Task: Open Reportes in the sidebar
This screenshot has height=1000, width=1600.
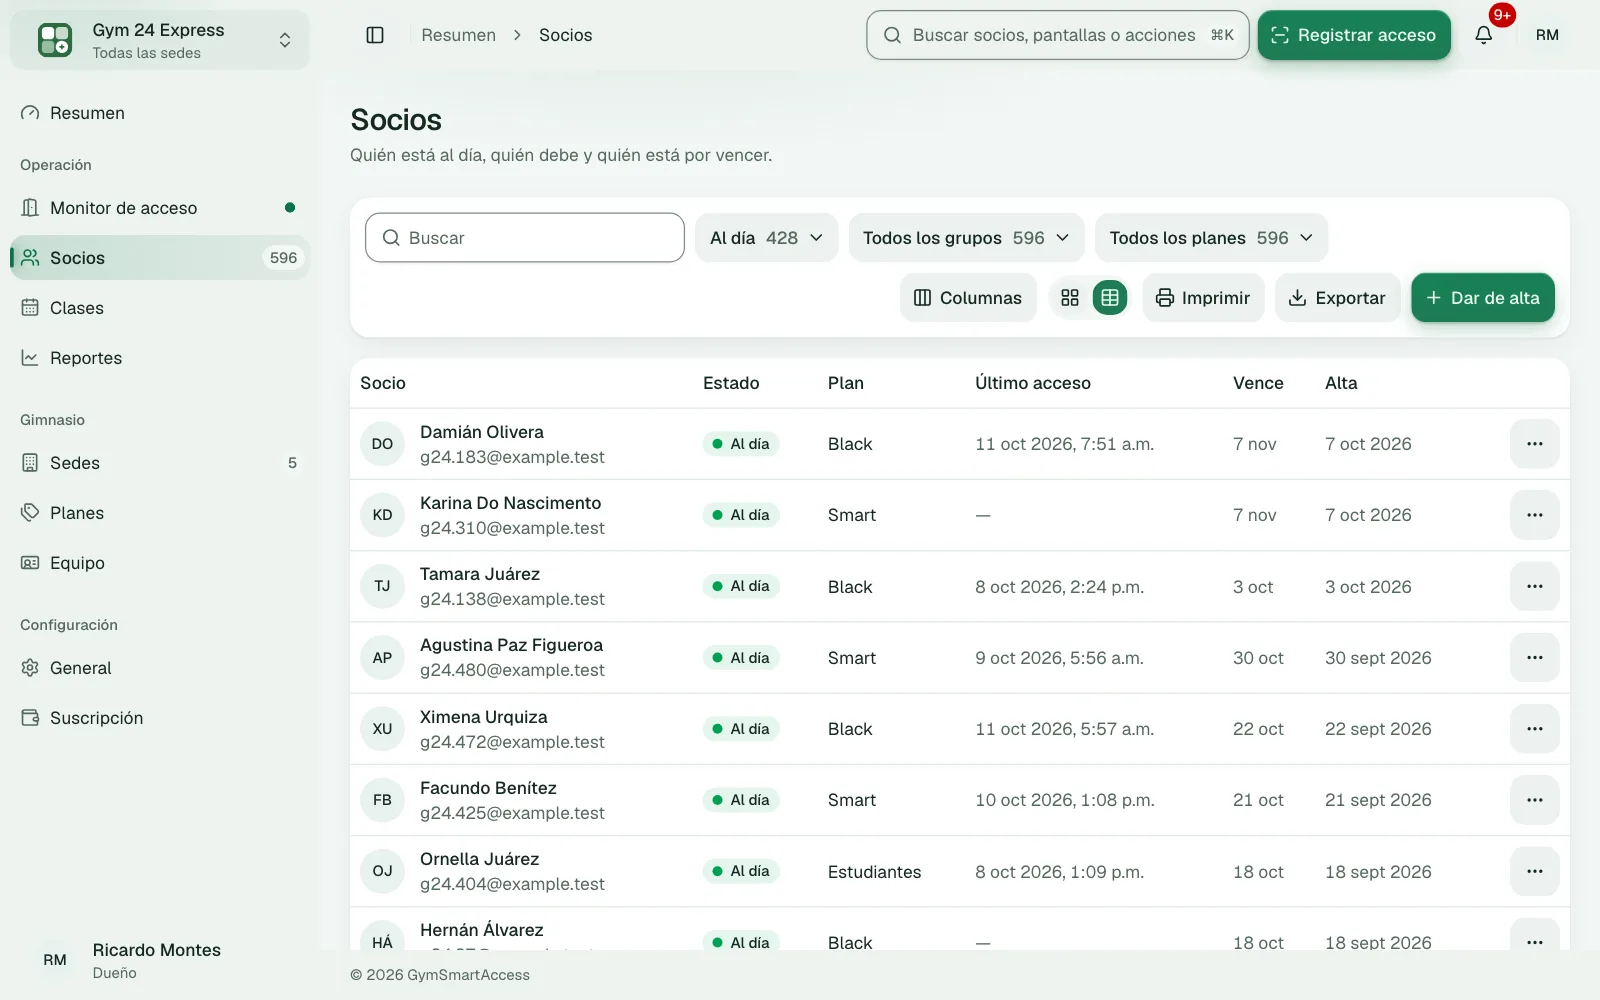Action: [160, 358]
